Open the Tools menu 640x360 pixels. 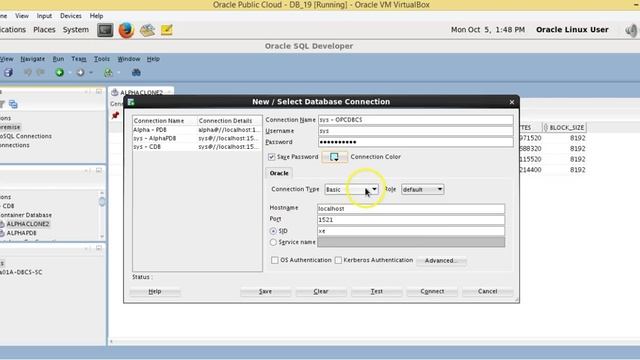102,59
